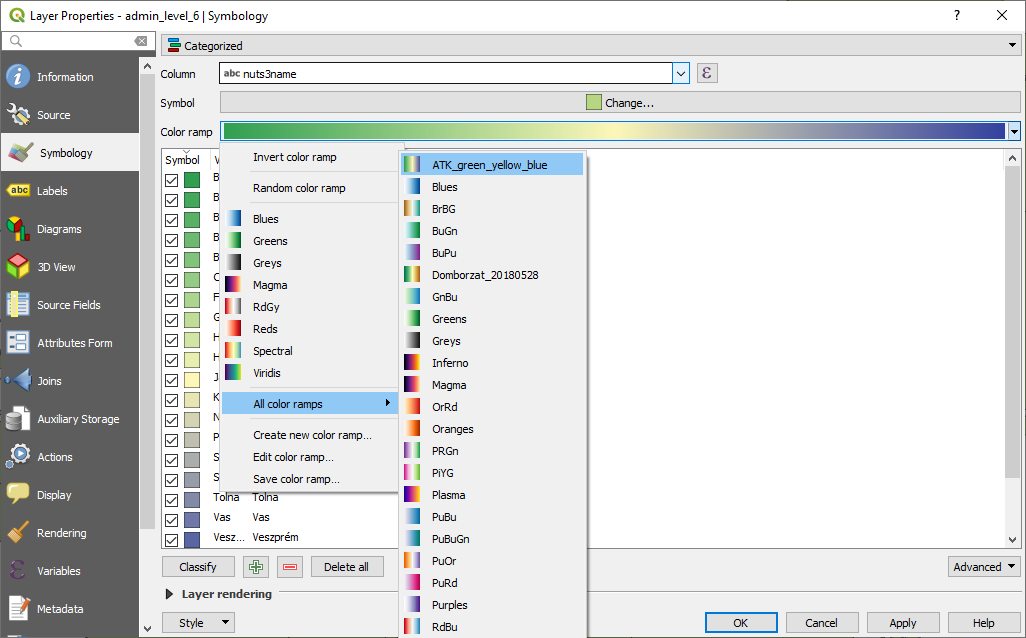Open the Diagrams icon
Image resolution: width=1026 pixels, height=638 pixels.
(x=18, y=229)
